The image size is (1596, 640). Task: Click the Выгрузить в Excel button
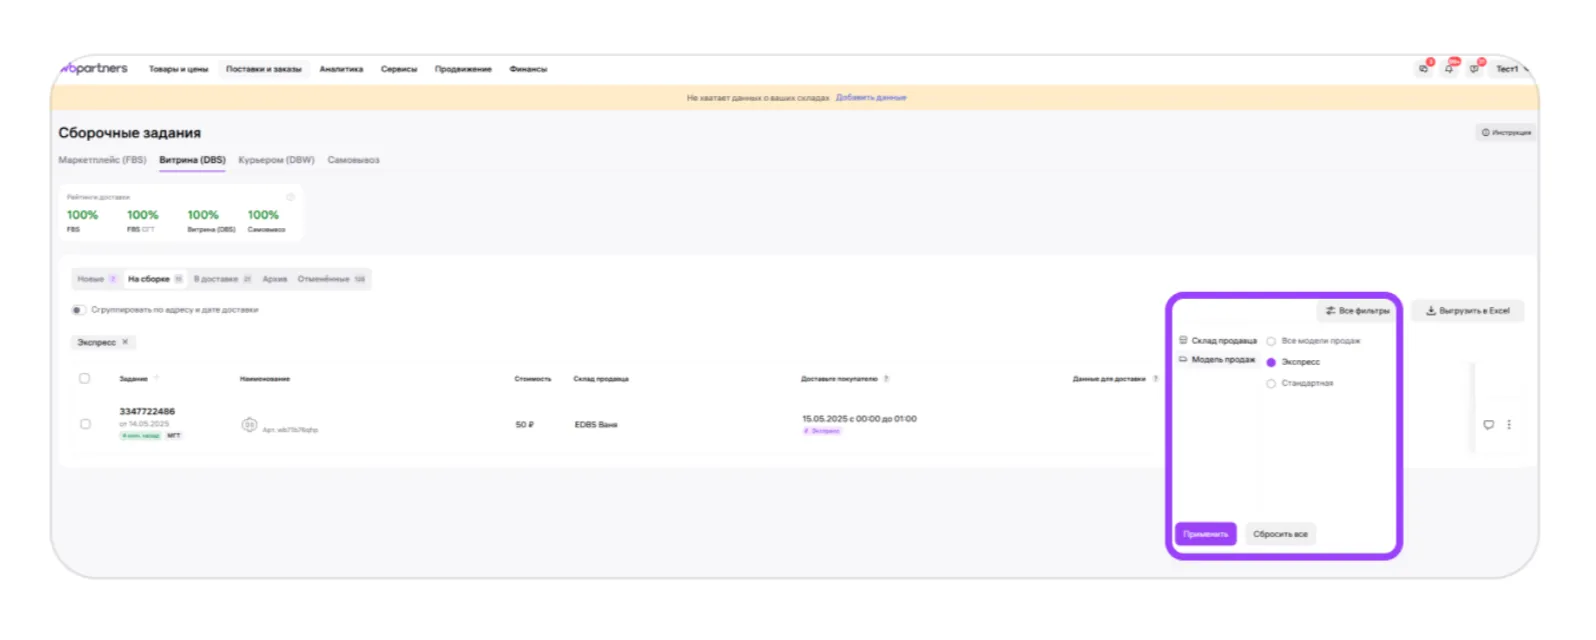pyautogui.click(x=1468, y=311)
